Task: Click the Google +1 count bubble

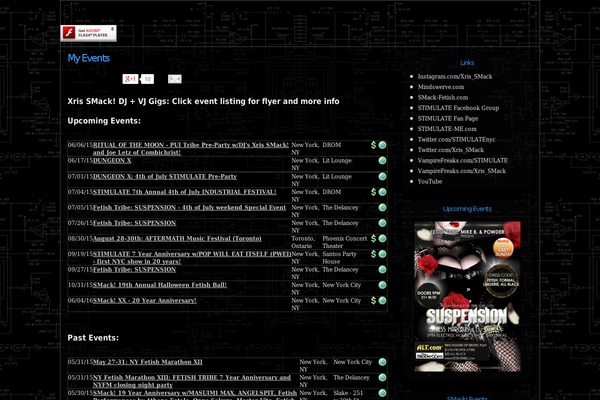Action: point(147,79)
